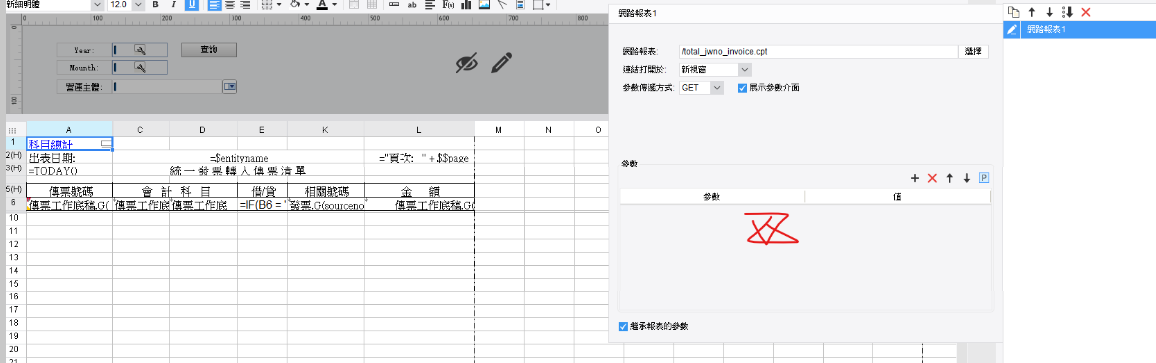The image size is (1156, 363).
Task: Select the Year input widget
Action: [x=140, y=49]
